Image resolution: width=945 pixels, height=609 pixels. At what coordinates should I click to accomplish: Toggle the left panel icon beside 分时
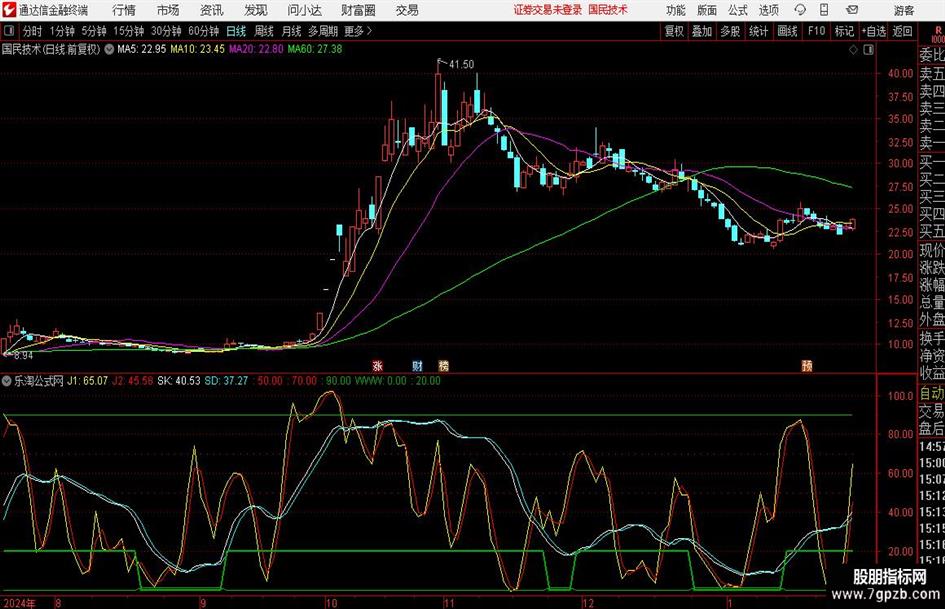point(9,31)
